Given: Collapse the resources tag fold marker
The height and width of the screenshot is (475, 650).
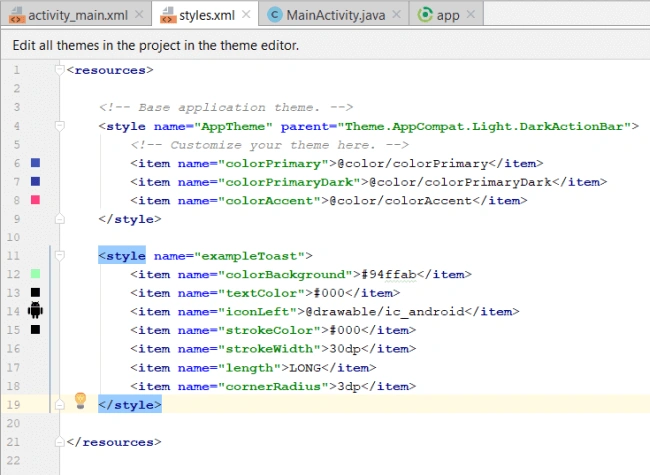Looking at the screenshot, I should (x=60, y=69).
